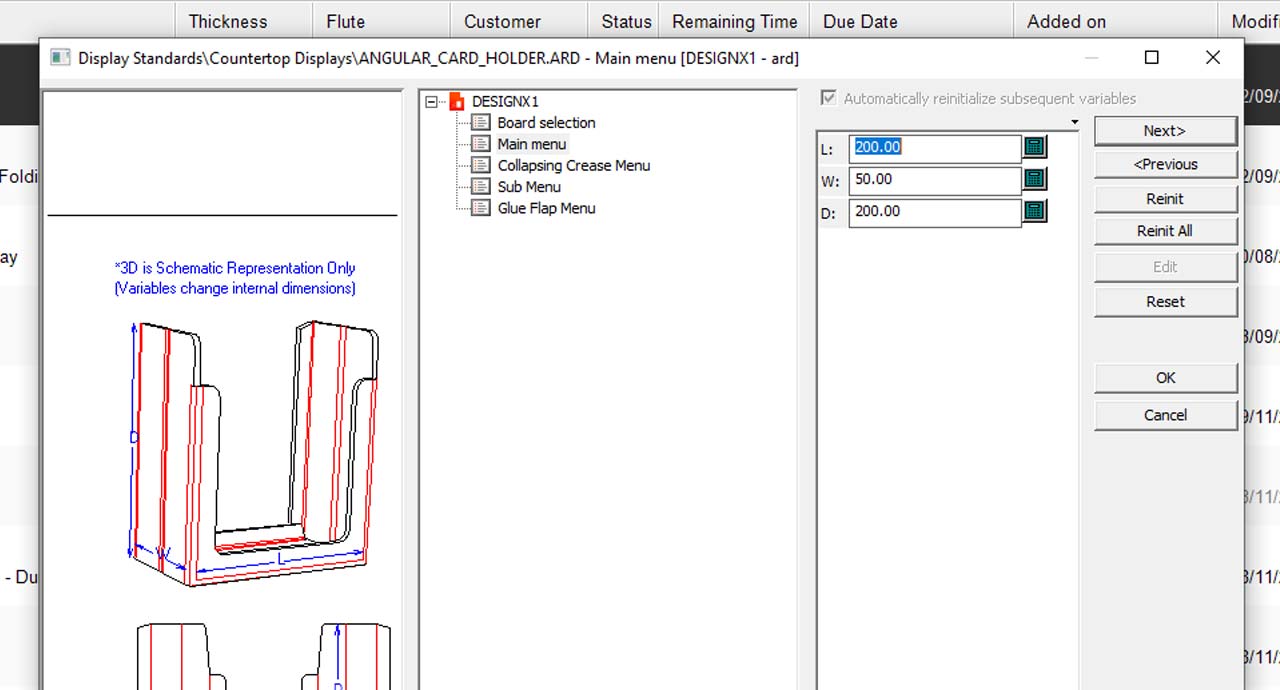
Task: Click the Board selection menu icon
Action: 481,123
